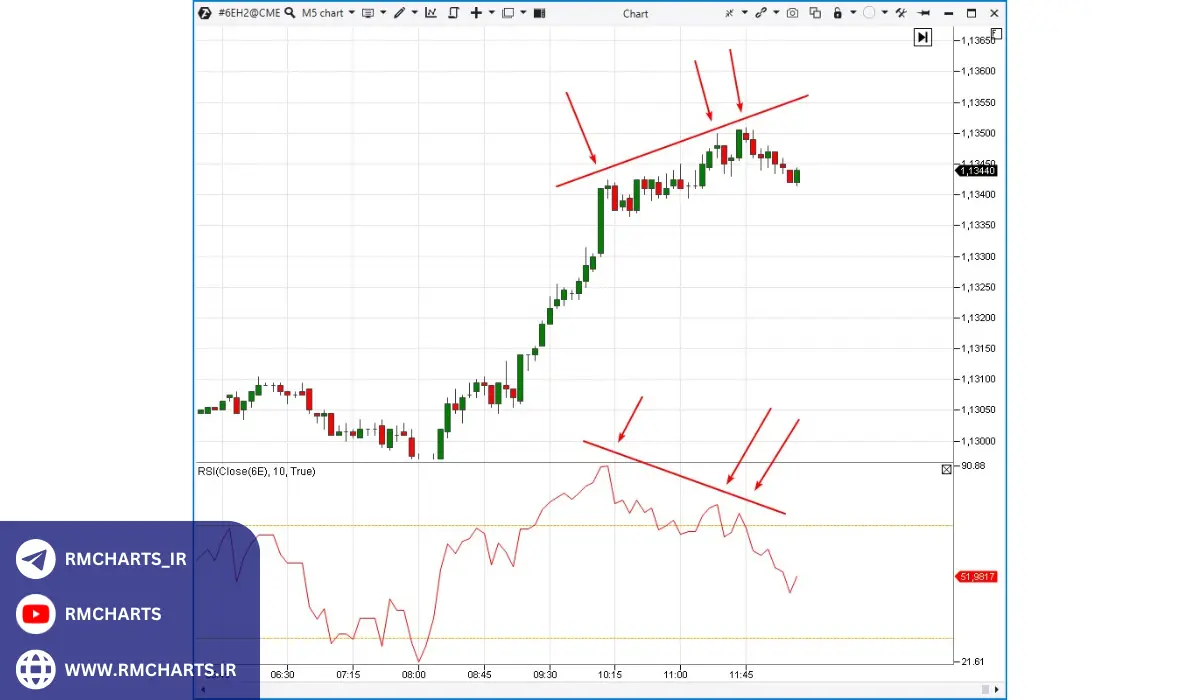The image size is (1200, 700).
Task: Click the indicators chart icon
Action: 431,13
